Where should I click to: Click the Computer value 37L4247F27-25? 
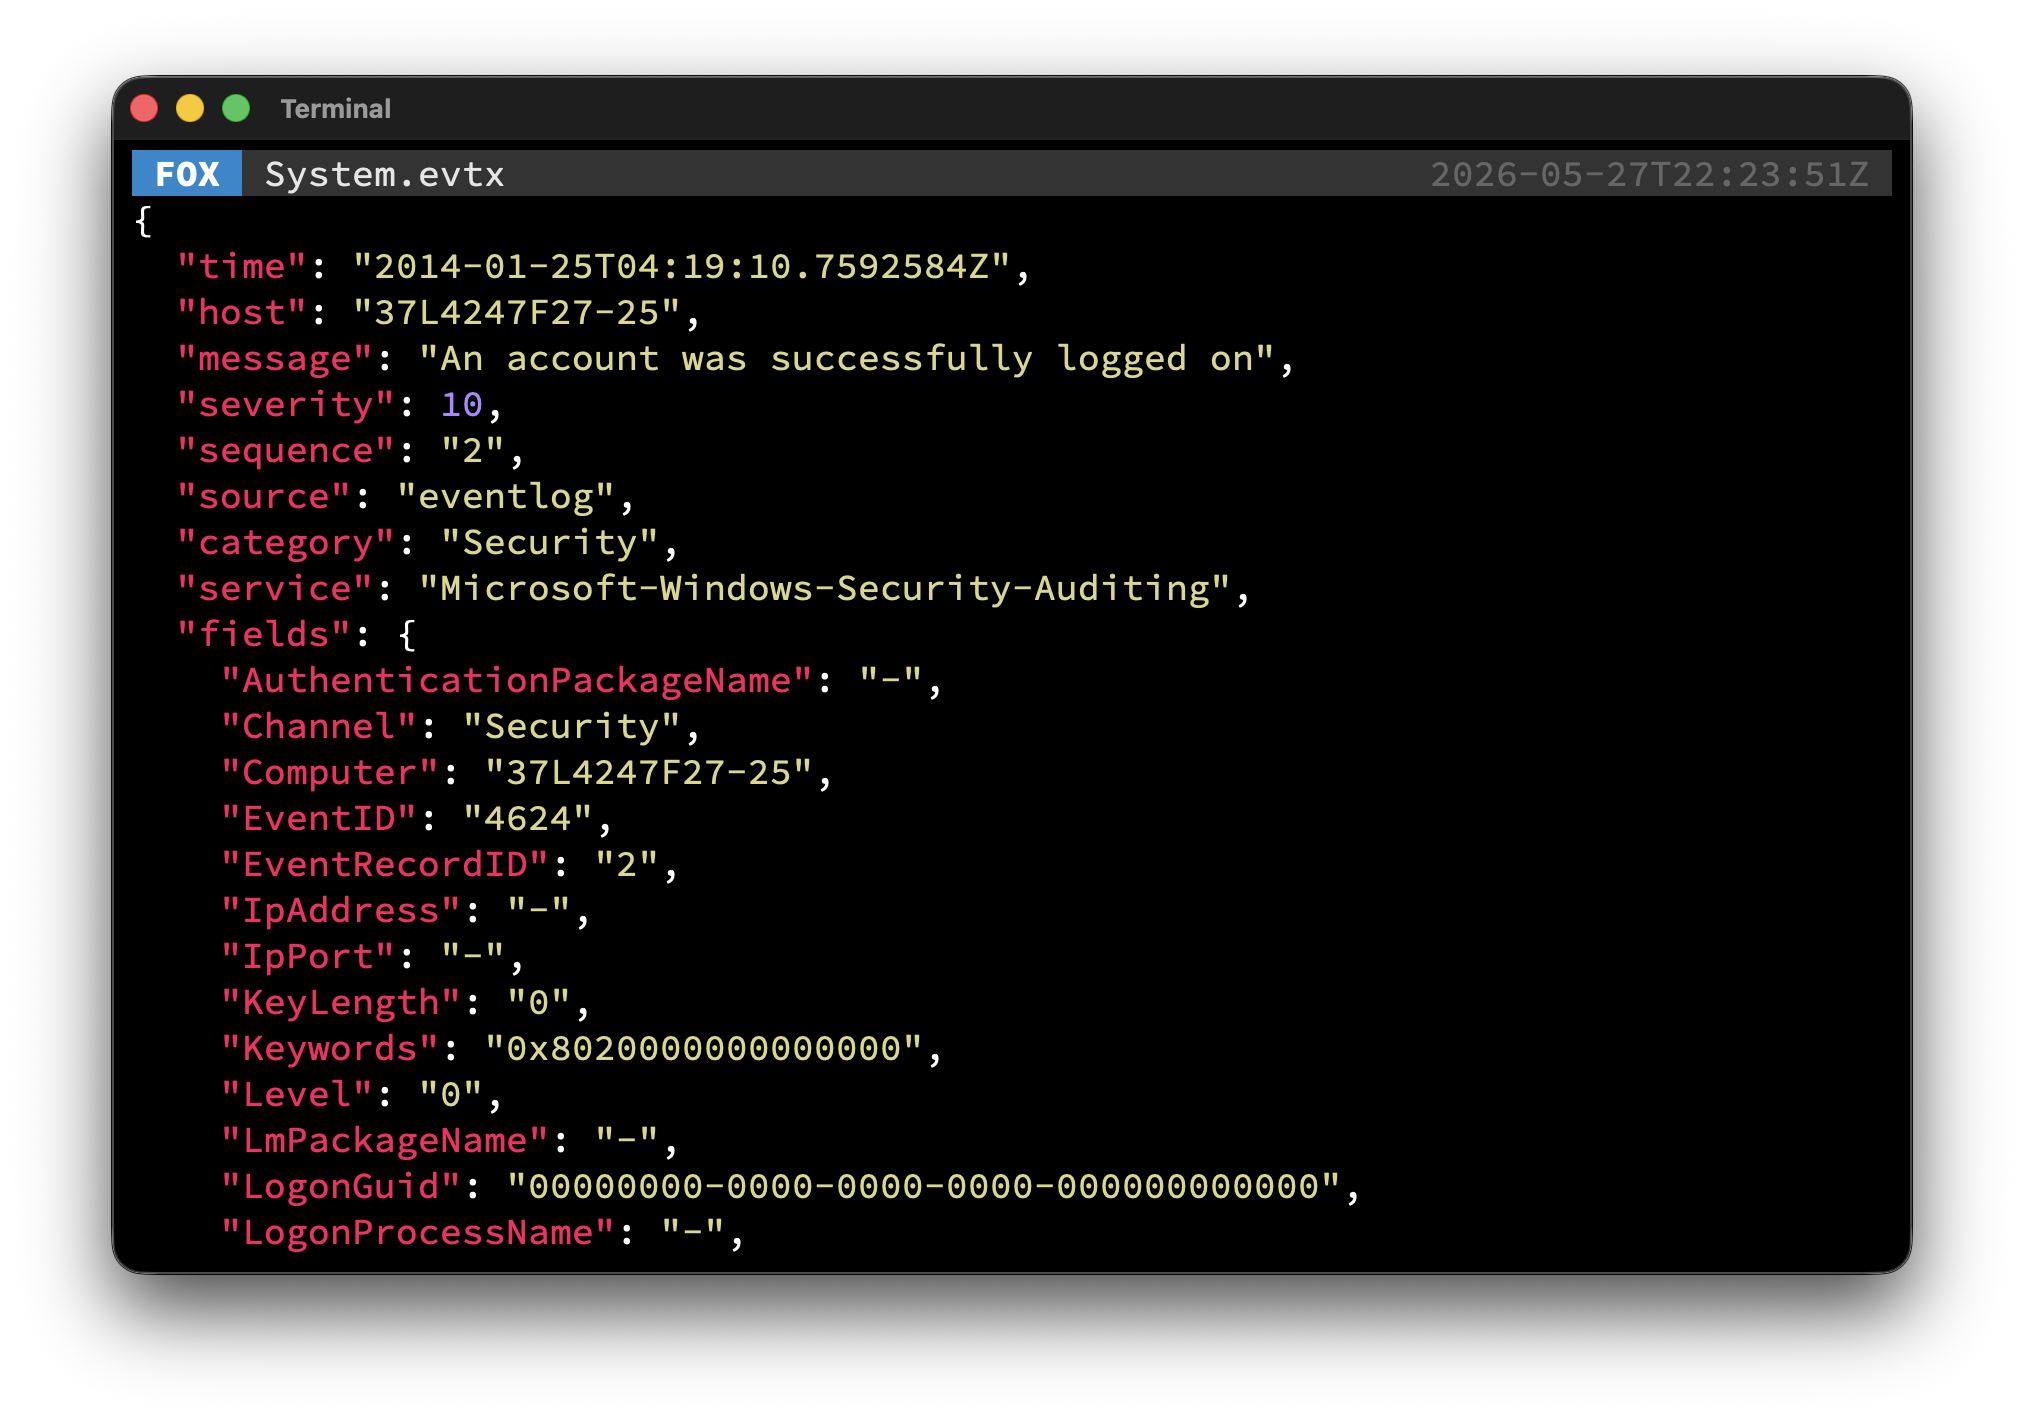pyautogui.click(x=648, y=772)
